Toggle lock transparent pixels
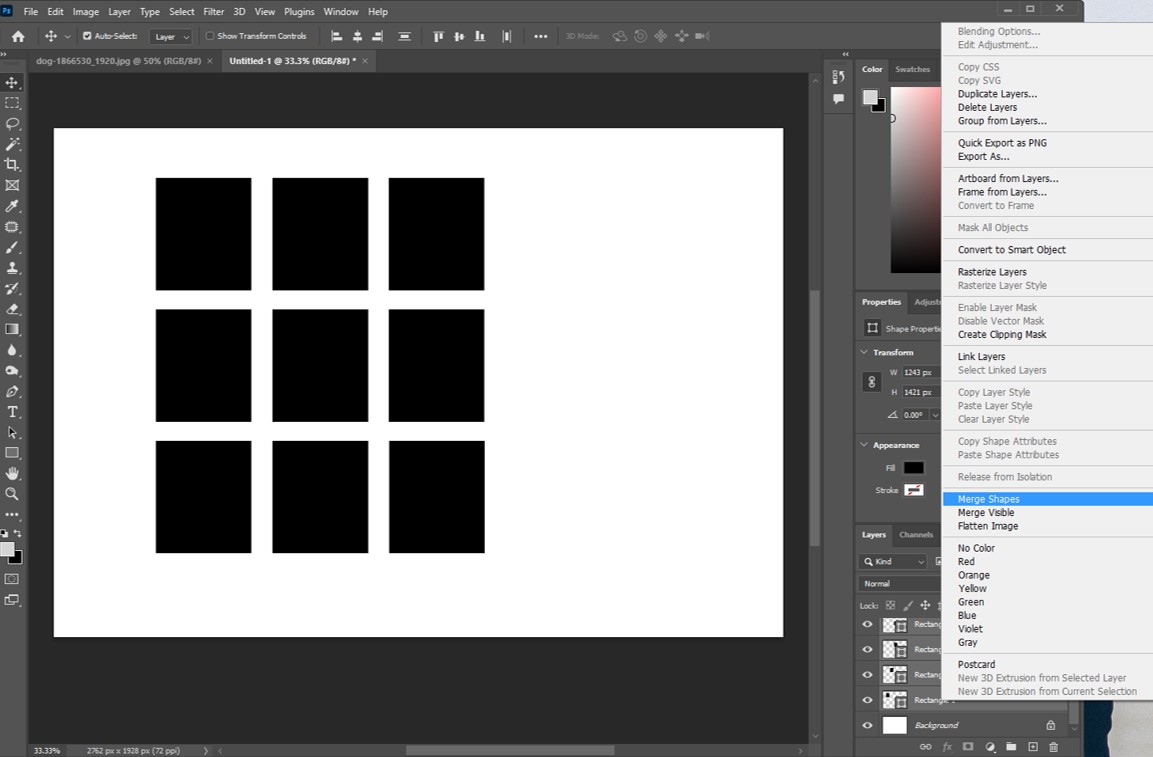 [890, 605]
